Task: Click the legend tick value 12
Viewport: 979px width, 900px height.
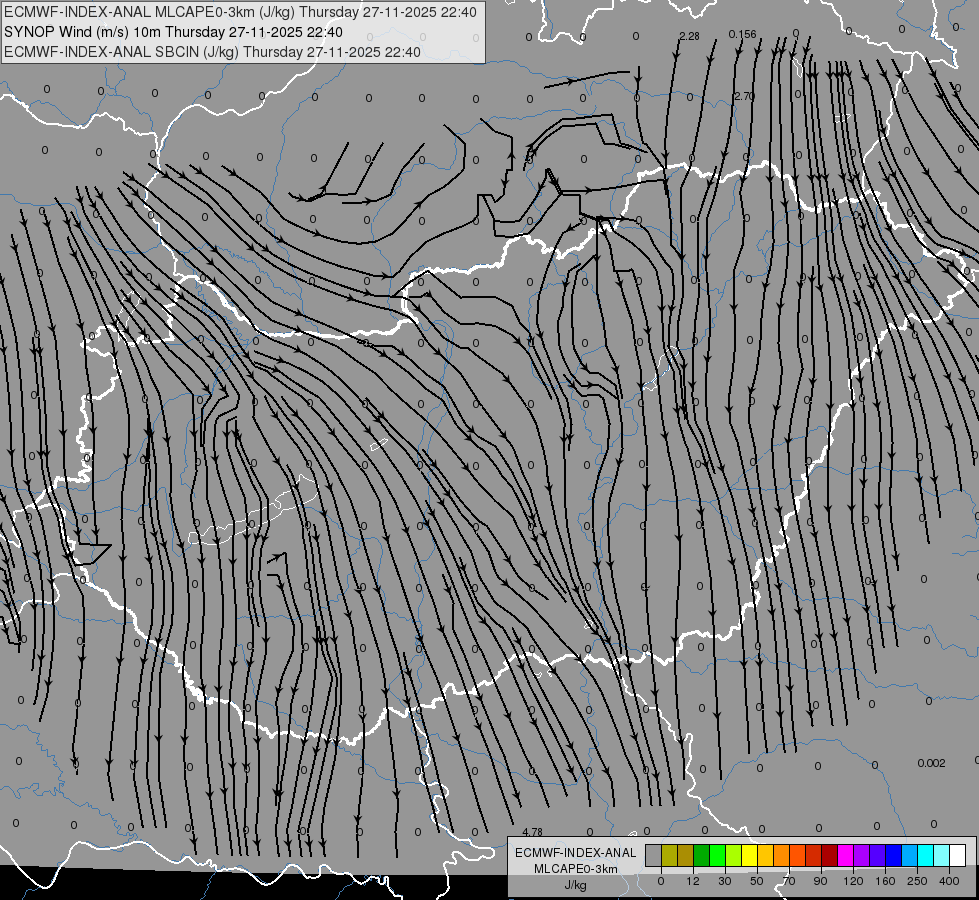Action: (693, 881)
